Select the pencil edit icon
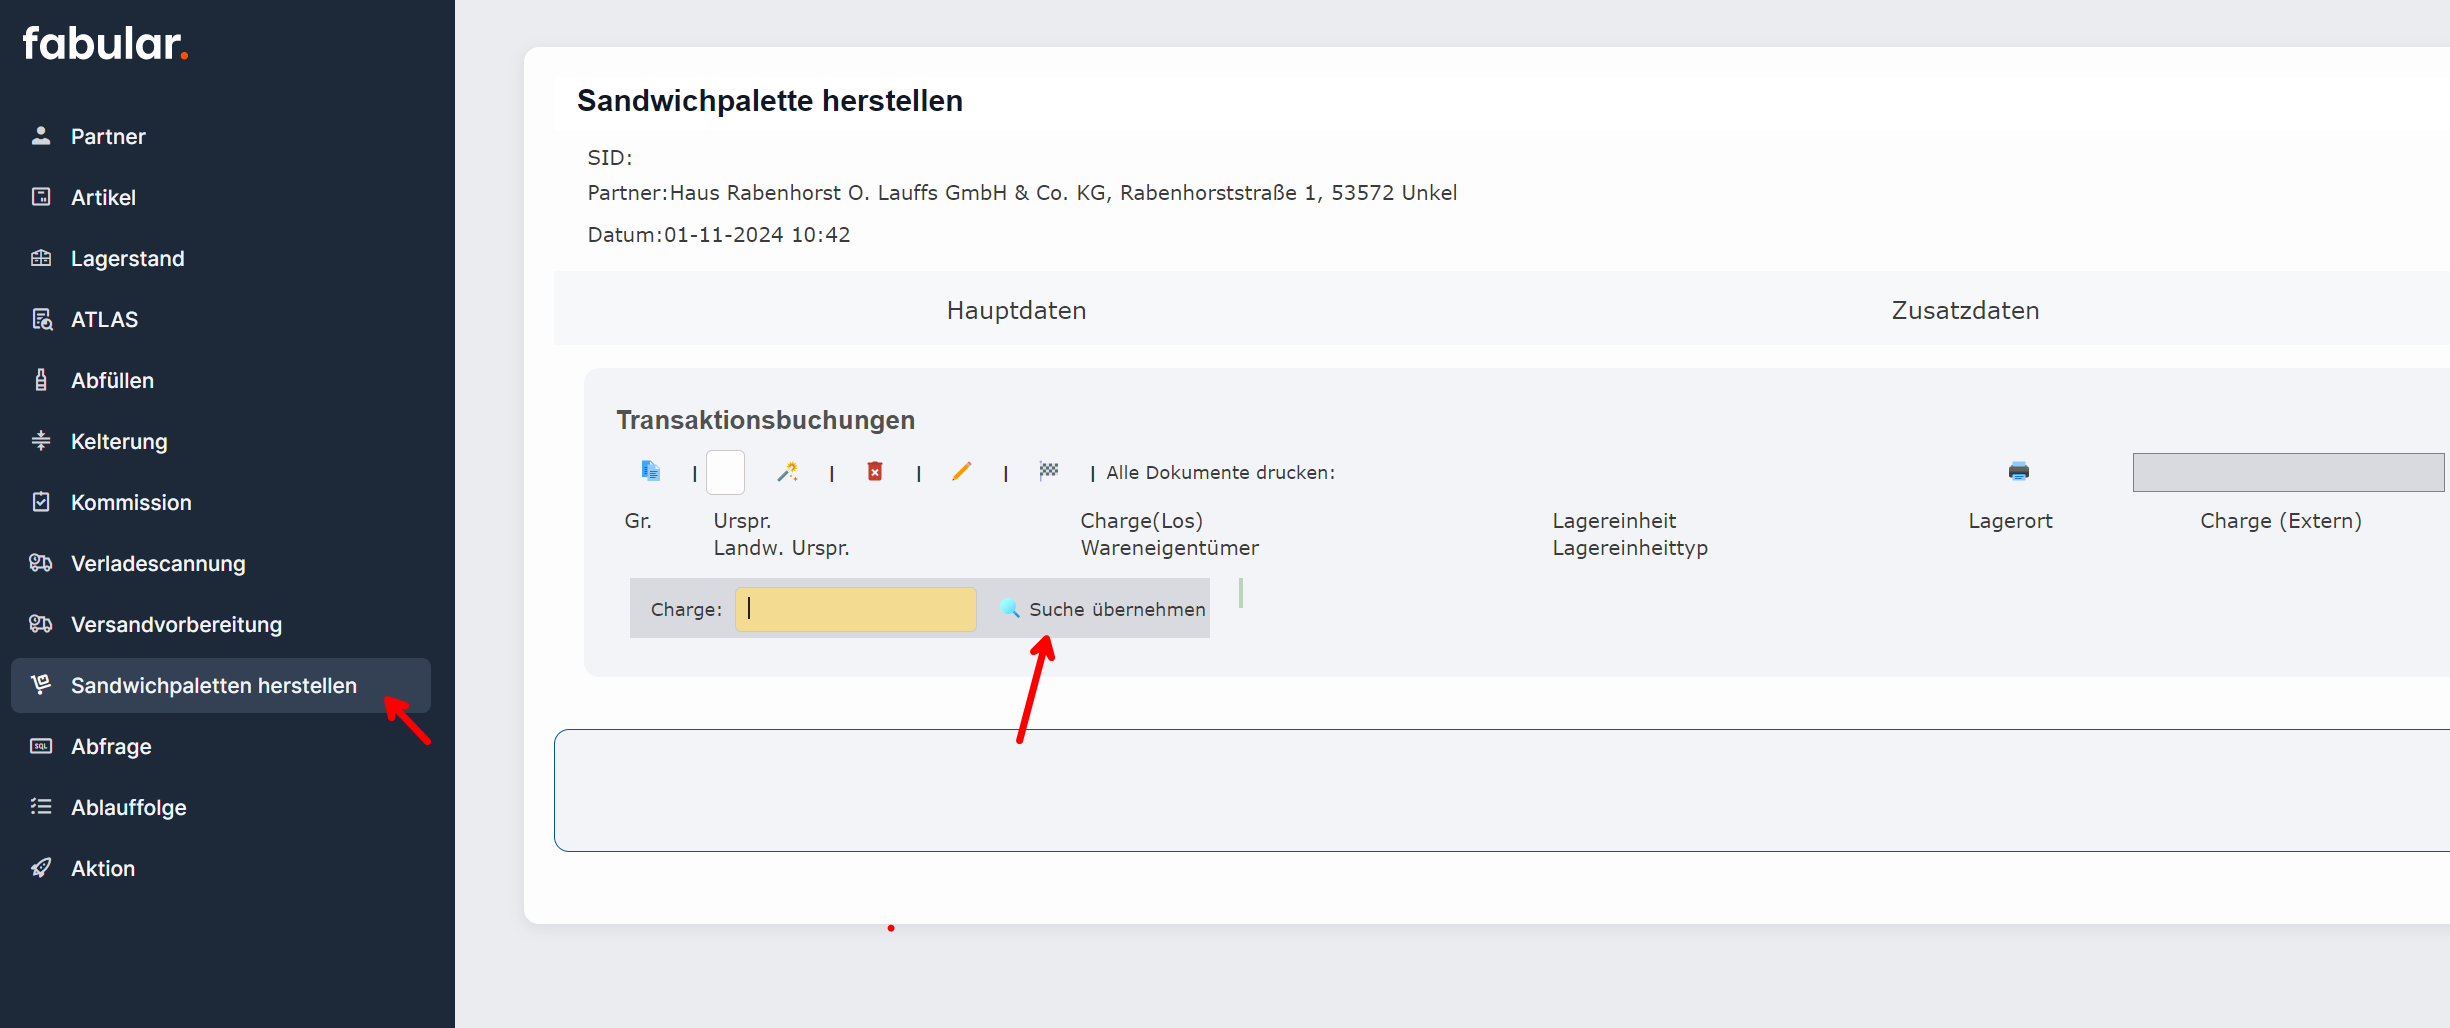This screenshot has height=1028, width=2450. click(962, 471)
